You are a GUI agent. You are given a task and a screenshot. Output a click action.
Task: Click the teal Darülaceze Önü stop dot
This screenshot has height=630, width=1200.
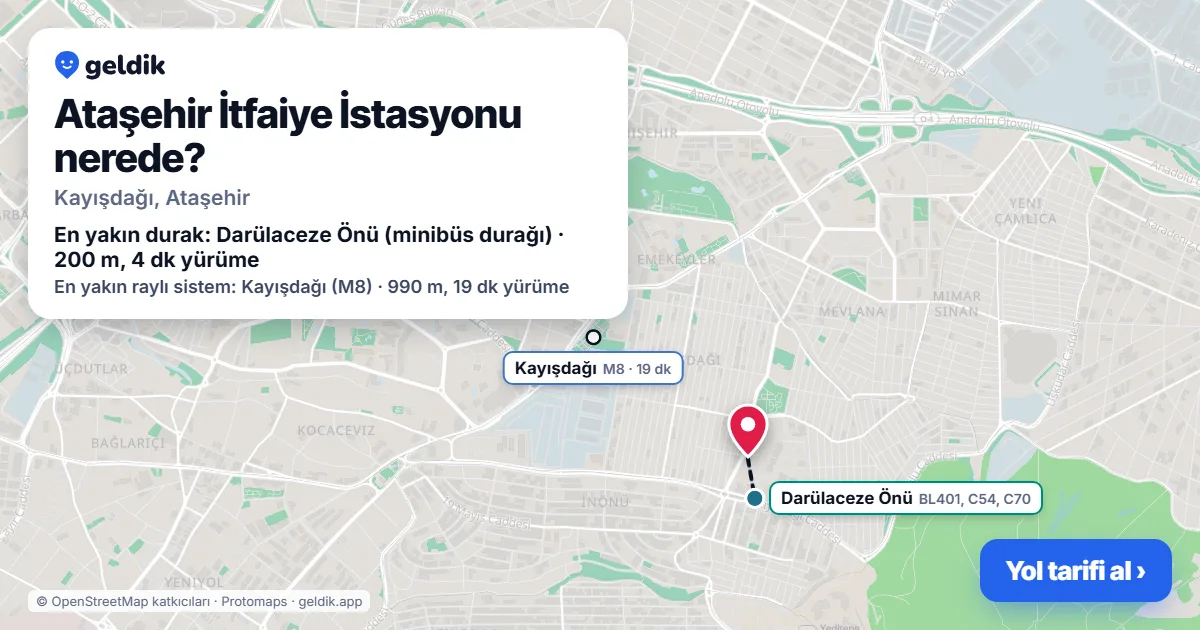point(754,498)
